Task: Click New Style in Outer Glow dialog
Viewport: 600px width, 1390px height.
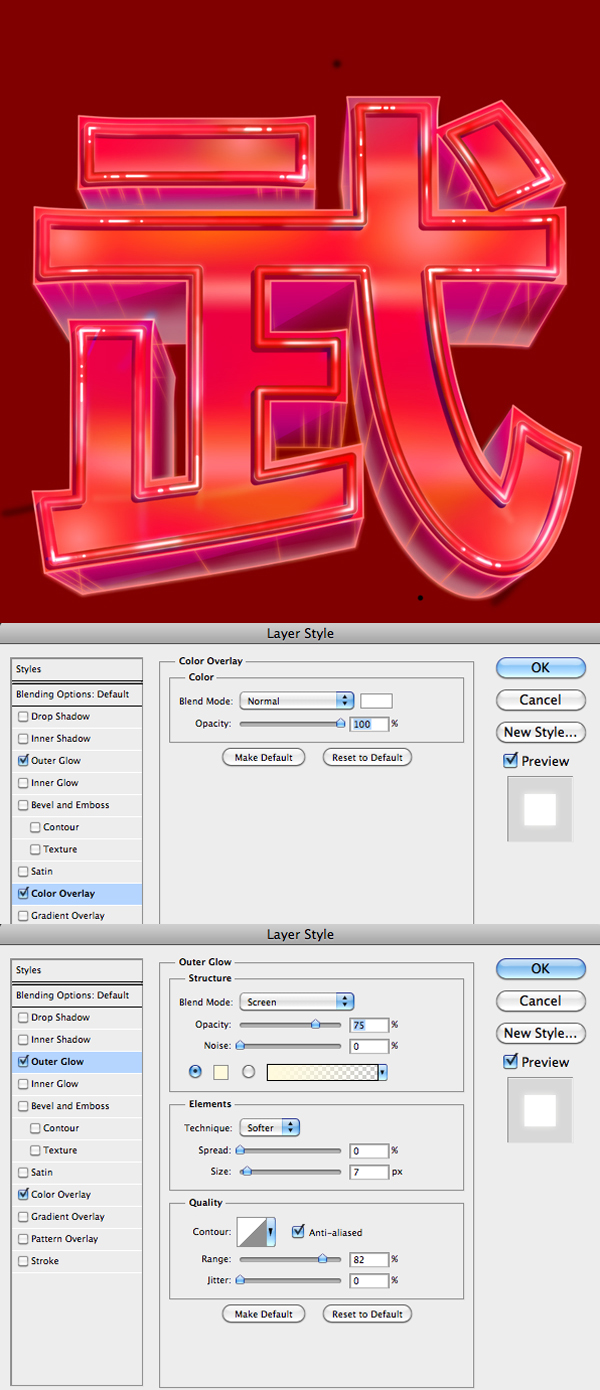Action: pyautogui.click(x=540, y=1033)
